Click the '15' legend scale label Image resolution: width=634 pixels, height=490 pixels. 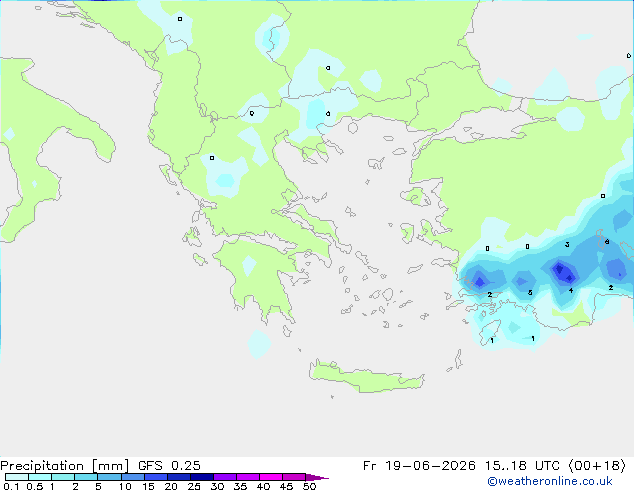click(148, 486)
